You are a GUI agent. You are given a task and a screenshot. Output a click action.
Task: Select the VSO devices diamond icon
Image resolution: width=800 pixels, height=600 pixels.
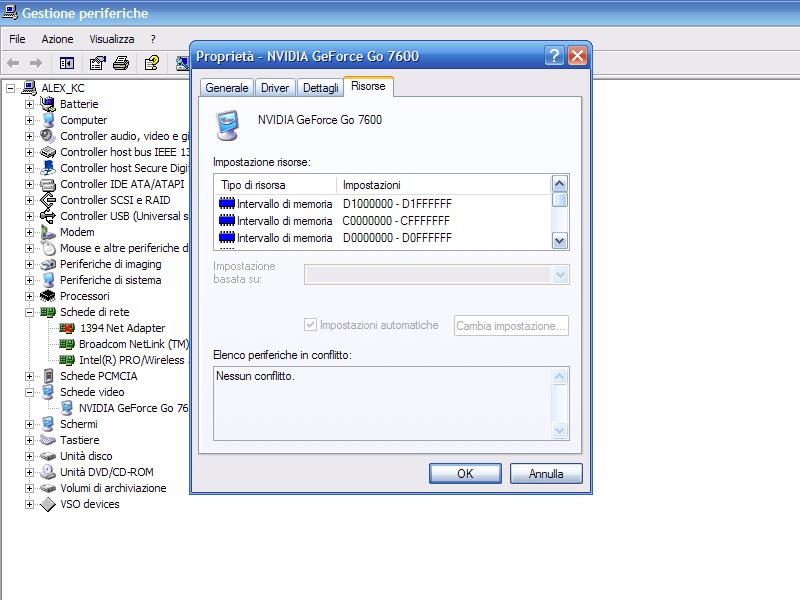click(48, 505)
